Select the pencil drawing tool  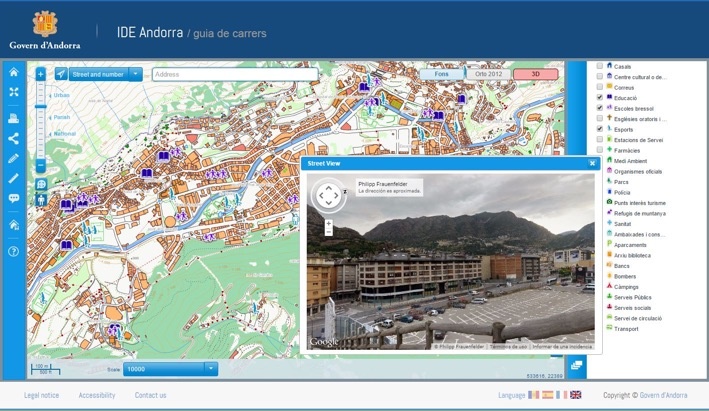point(13,158)
